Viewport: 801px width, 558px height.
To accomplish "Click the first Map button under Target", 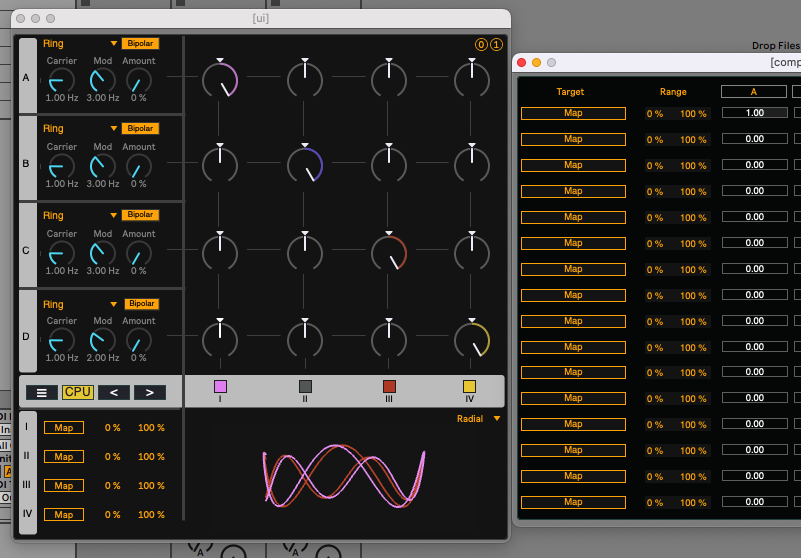I will point(573,113).
